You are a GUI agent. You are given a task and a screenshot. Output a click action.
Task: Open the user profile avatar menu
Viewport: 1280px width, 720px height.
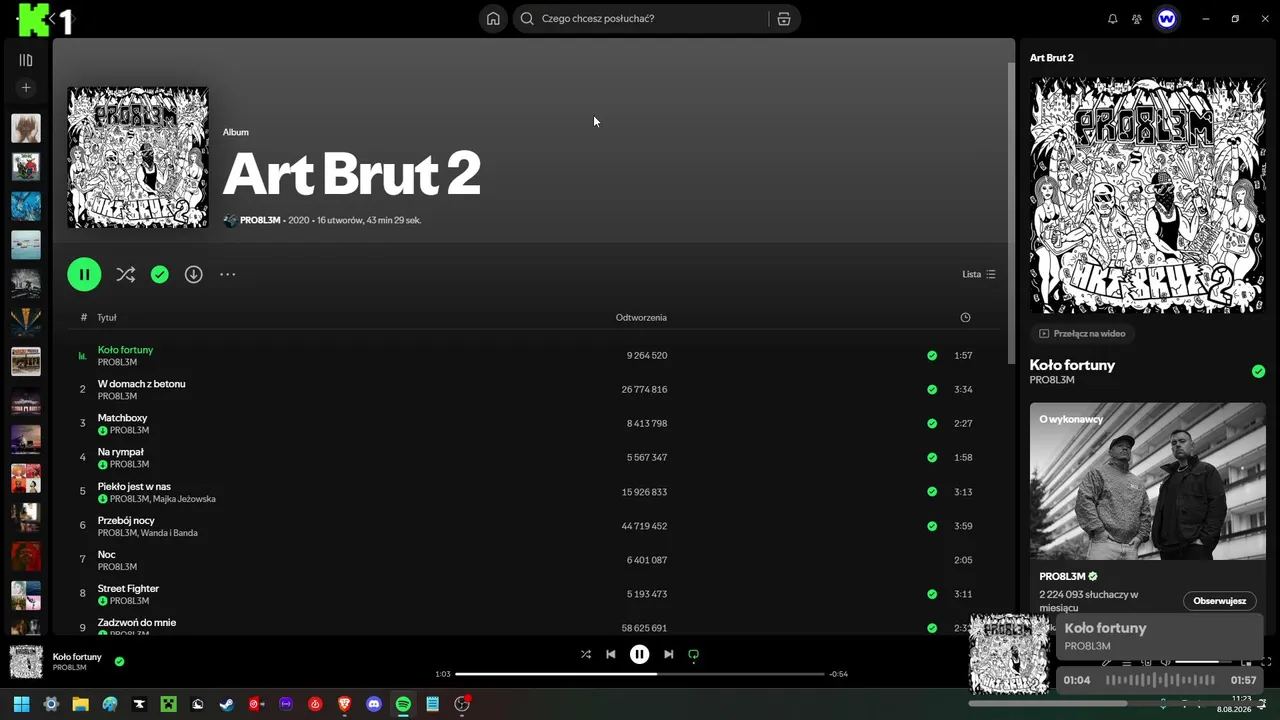click(x=1166, y=18)
